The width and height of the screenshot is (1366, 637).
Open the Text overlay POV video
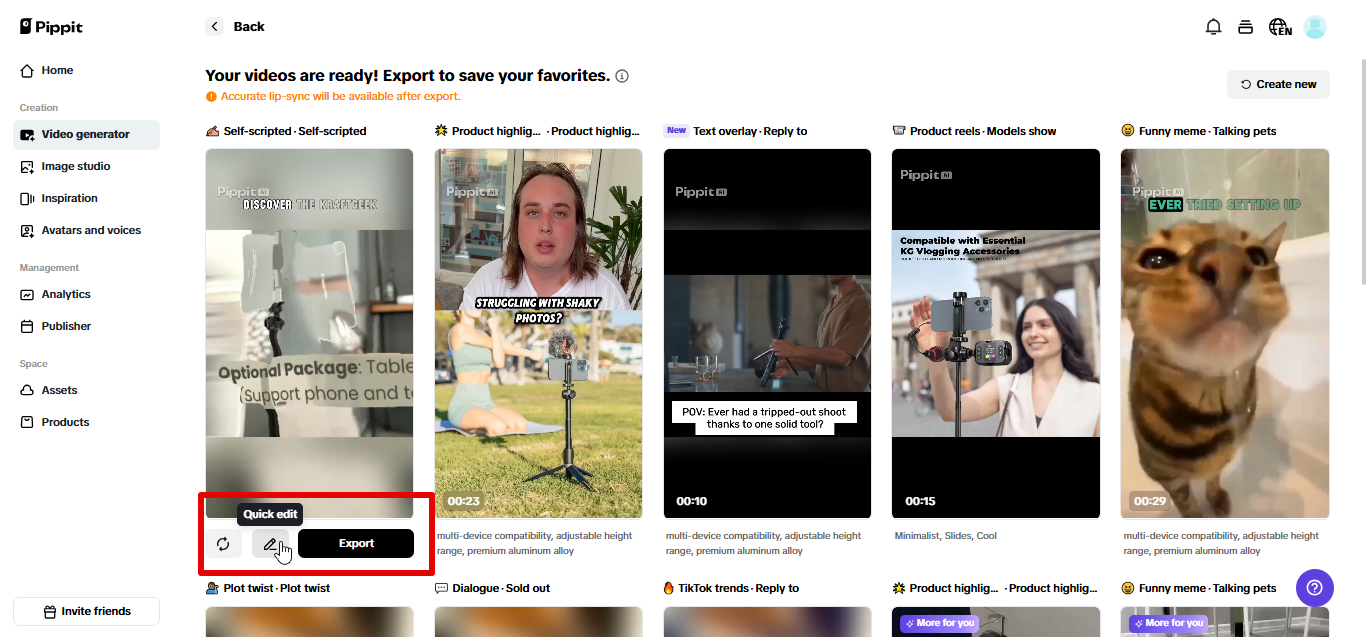[x=767, y=333]
